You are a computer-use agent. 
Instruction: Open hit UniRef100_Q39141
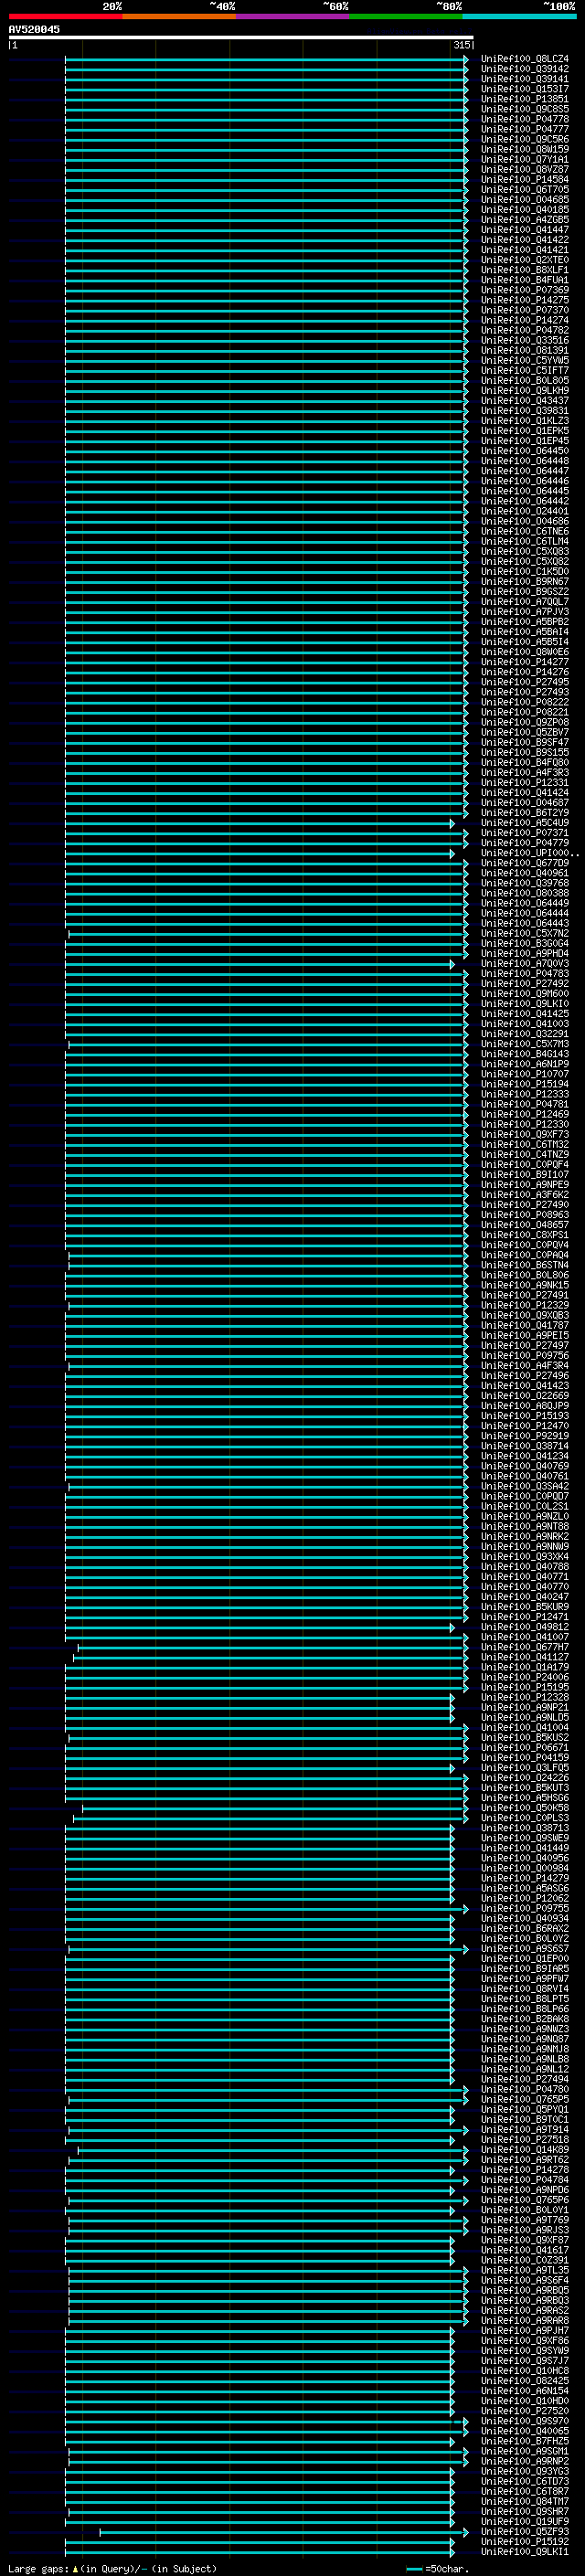pyautogui.click(x=525, y=79)
